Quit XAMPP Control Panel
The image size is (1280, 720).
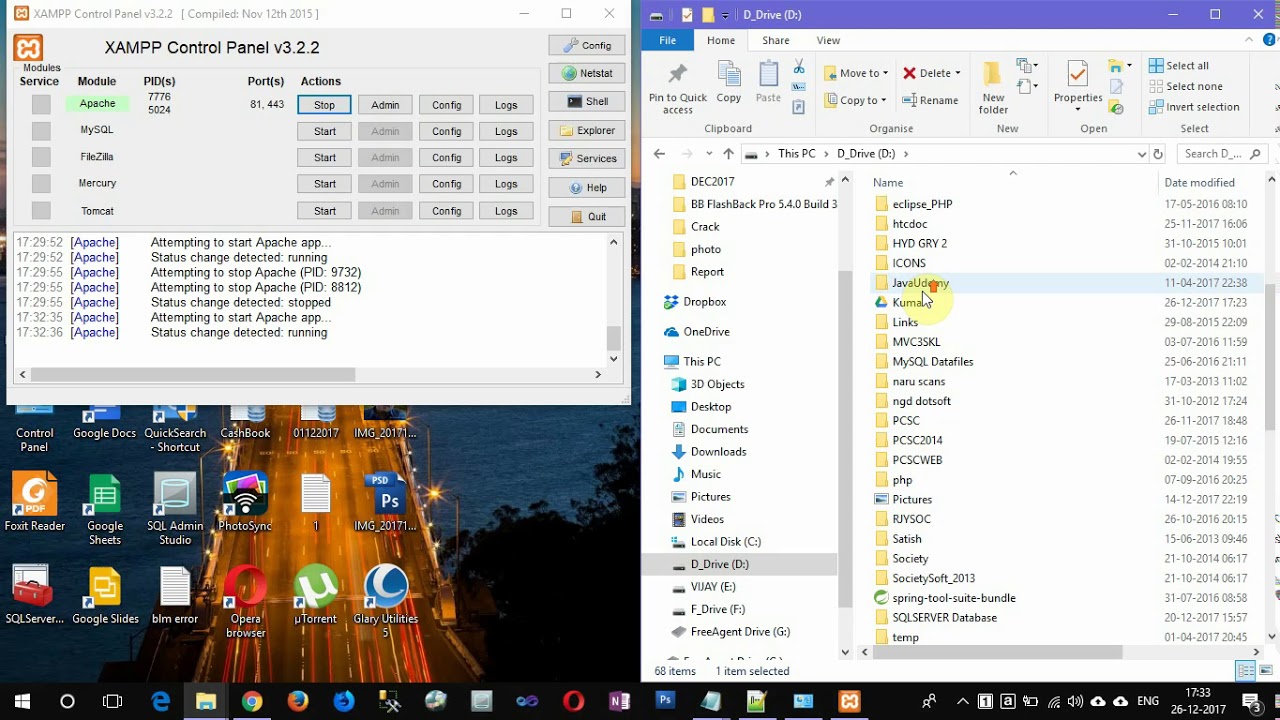coord(586,216)
